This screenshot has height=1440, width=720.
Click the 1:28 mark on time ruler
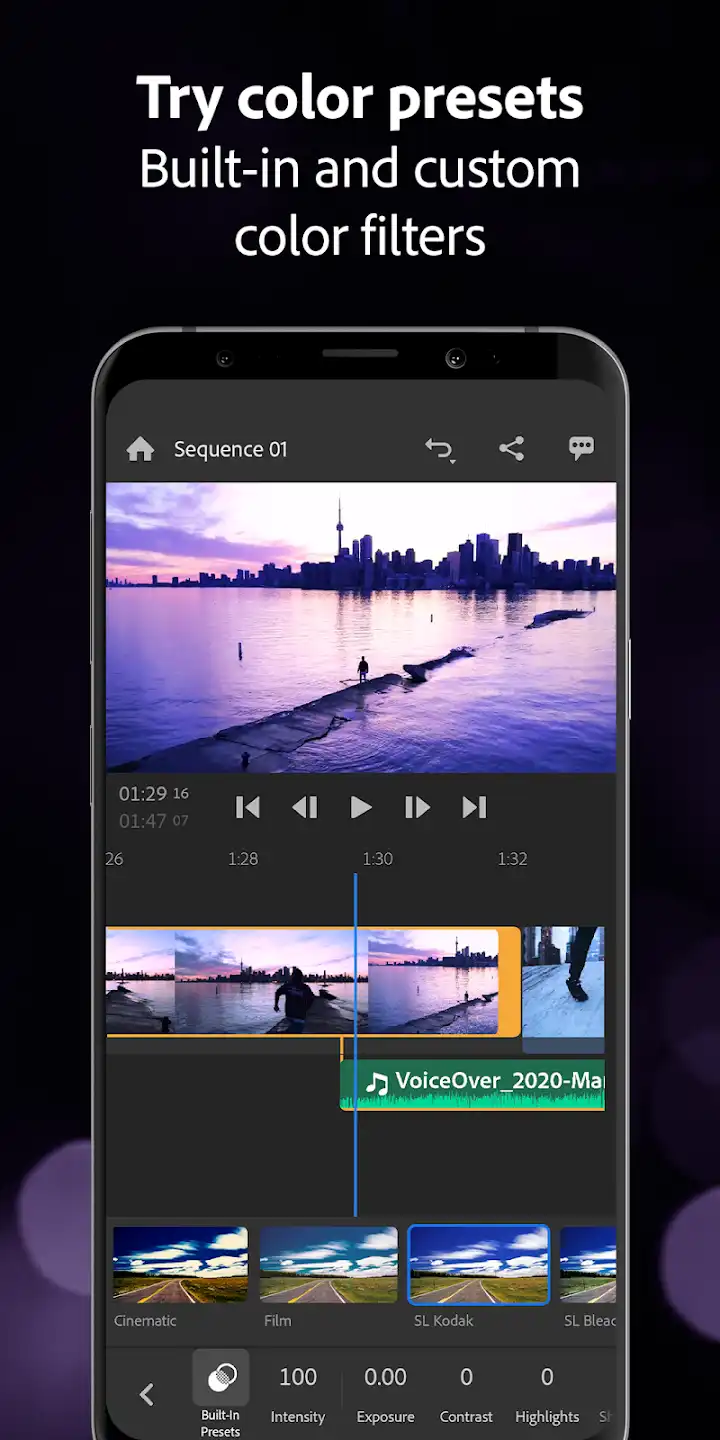243,859
